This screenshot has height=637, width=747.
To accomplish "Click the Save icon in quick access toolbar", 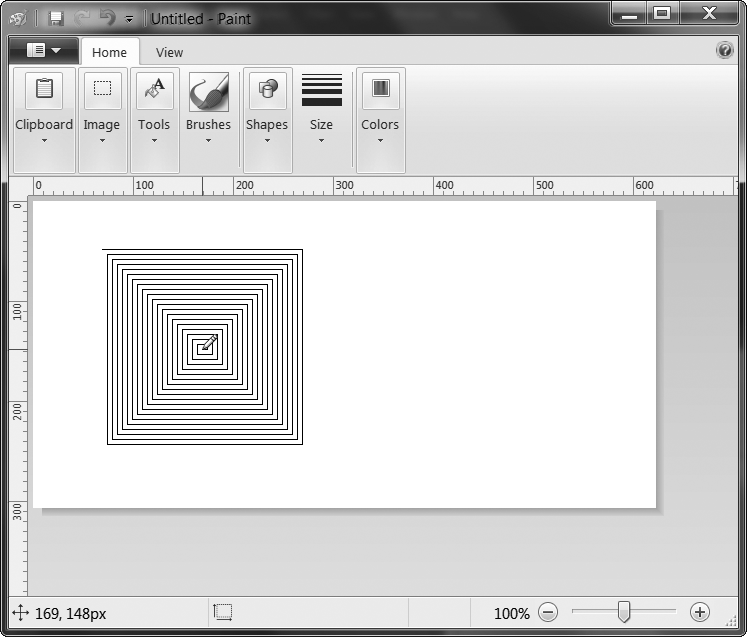I will [56, 19].
